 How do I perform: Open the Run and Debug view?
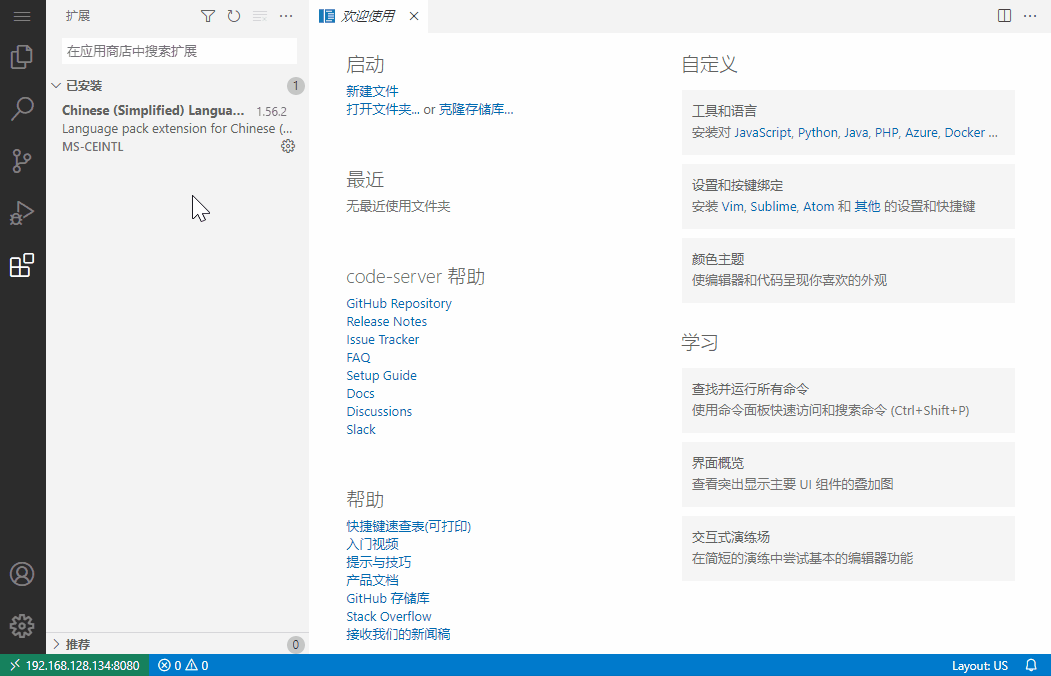coord(21,213)
